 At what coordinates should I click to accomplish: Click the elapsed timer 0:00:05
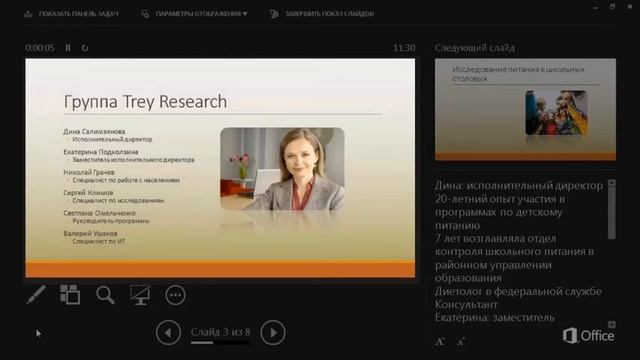[x=40, y=48]
